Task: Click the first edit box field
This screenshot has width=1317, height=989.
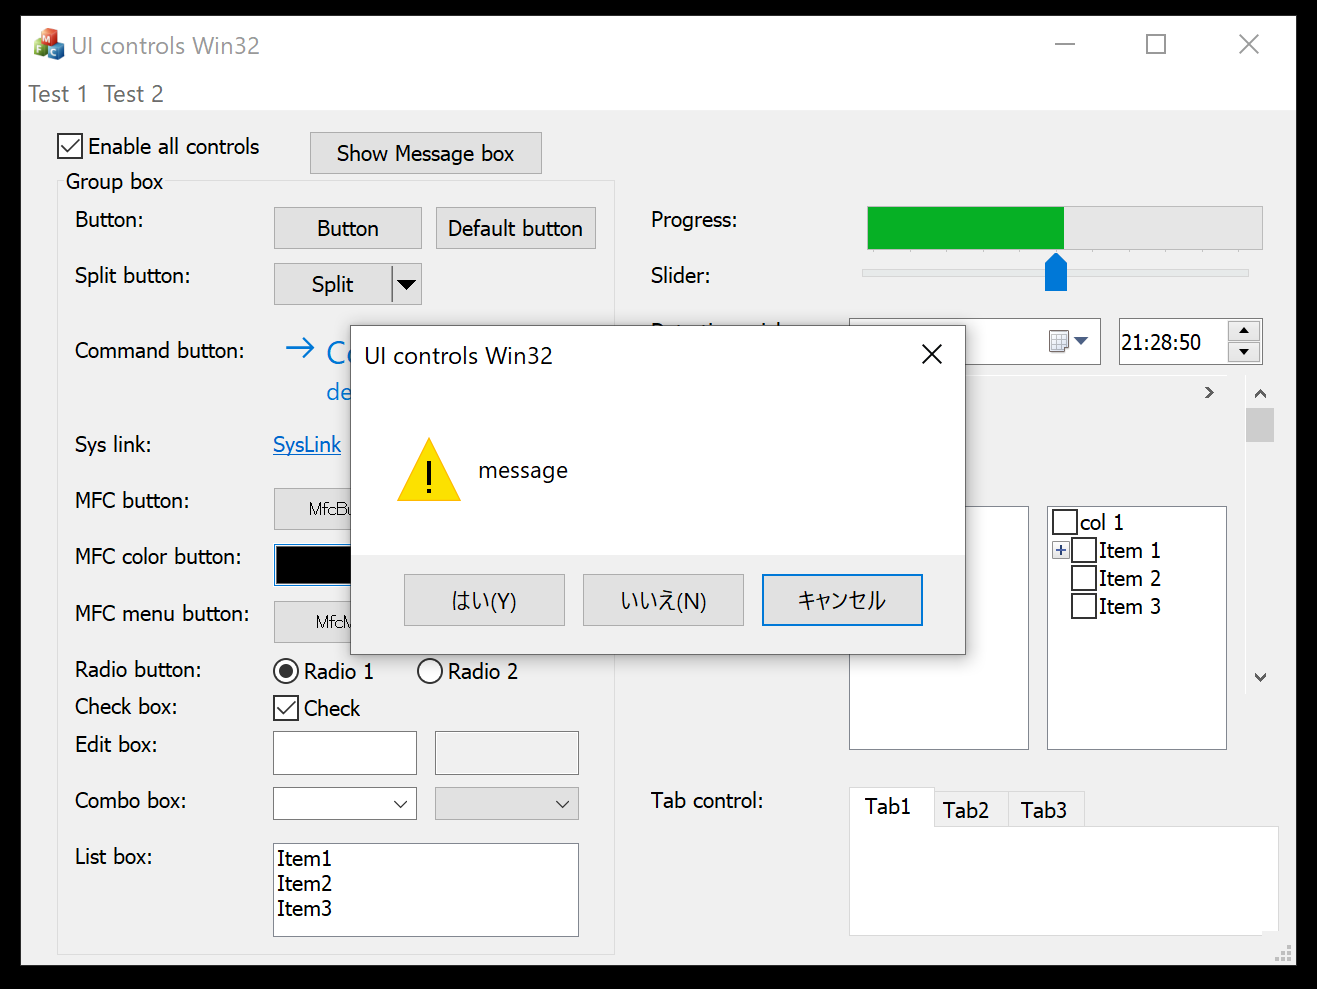Action: click(345, 753)
